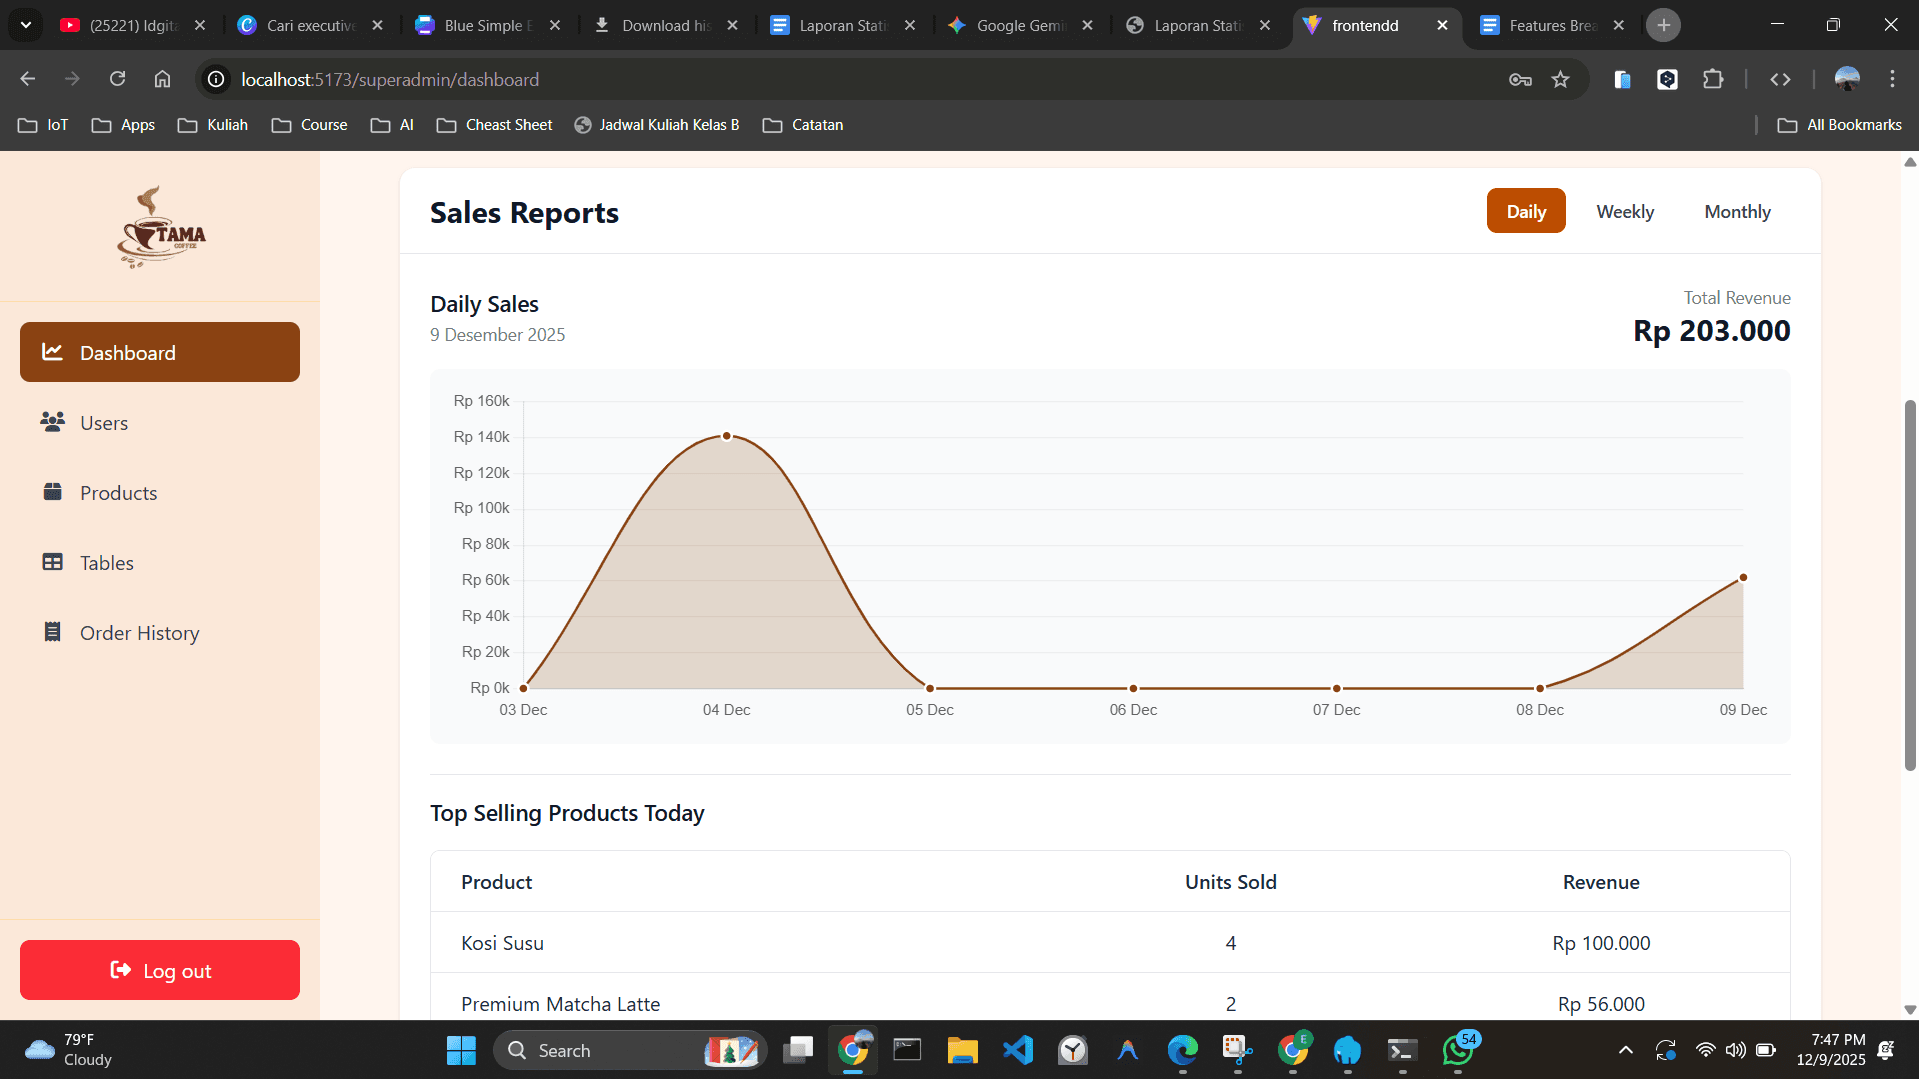Open the Kuliah bookmarks folder

pyautogui.click(x=213, y=125)
